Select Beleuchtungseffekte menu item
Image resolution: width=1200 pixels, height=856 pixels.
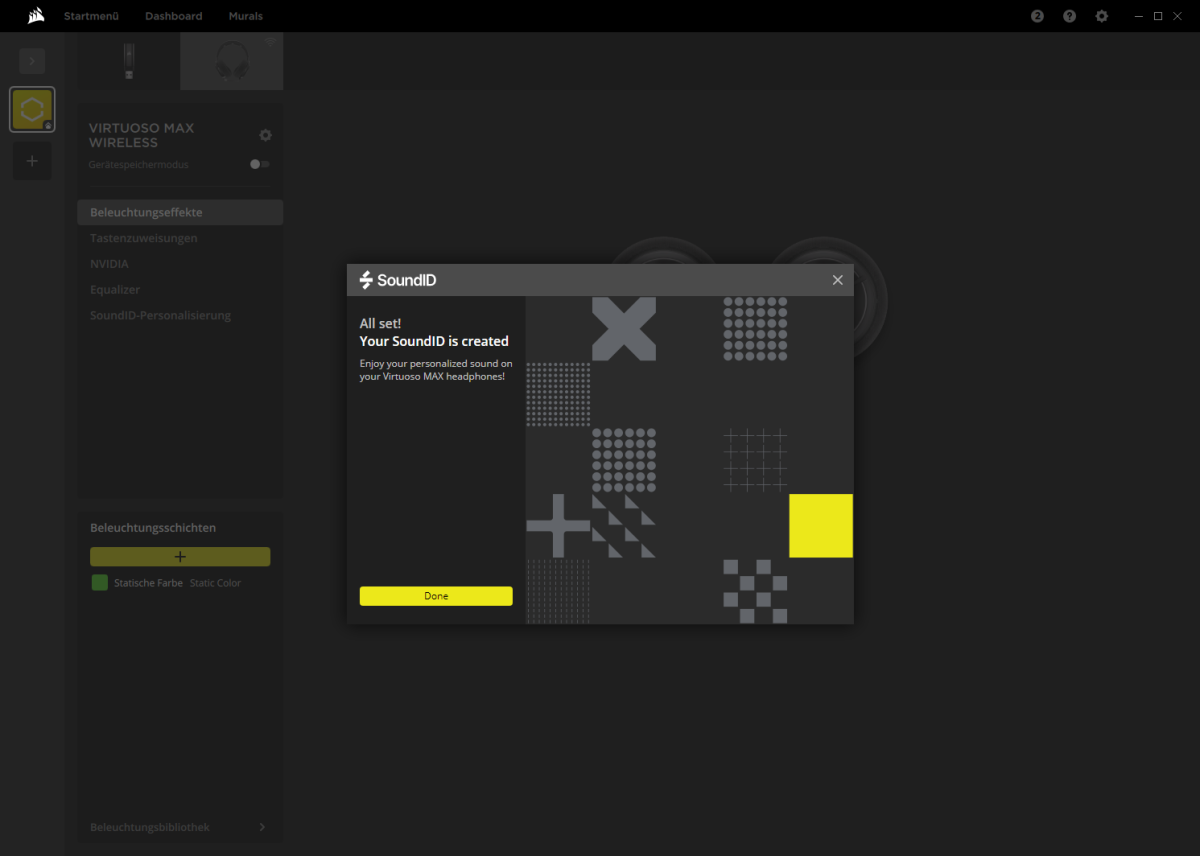coord(180,212)
